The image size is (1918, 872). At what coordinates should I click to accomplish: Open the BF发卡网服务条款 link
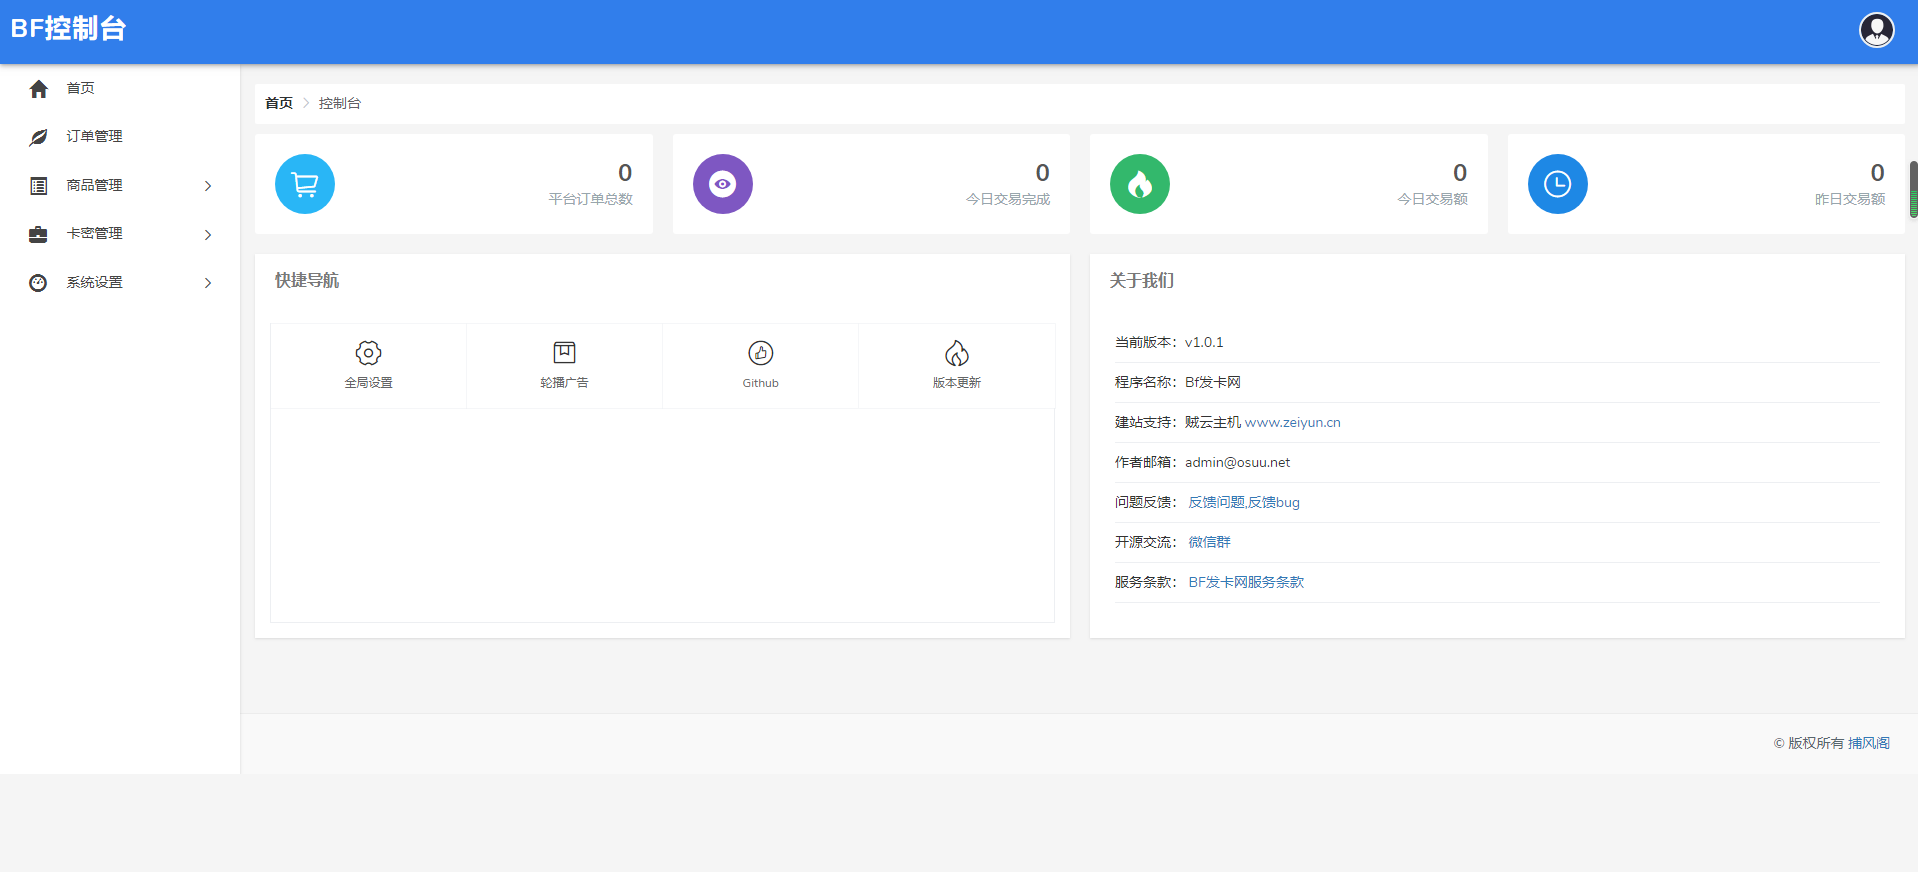click(x=1245, y=583)
